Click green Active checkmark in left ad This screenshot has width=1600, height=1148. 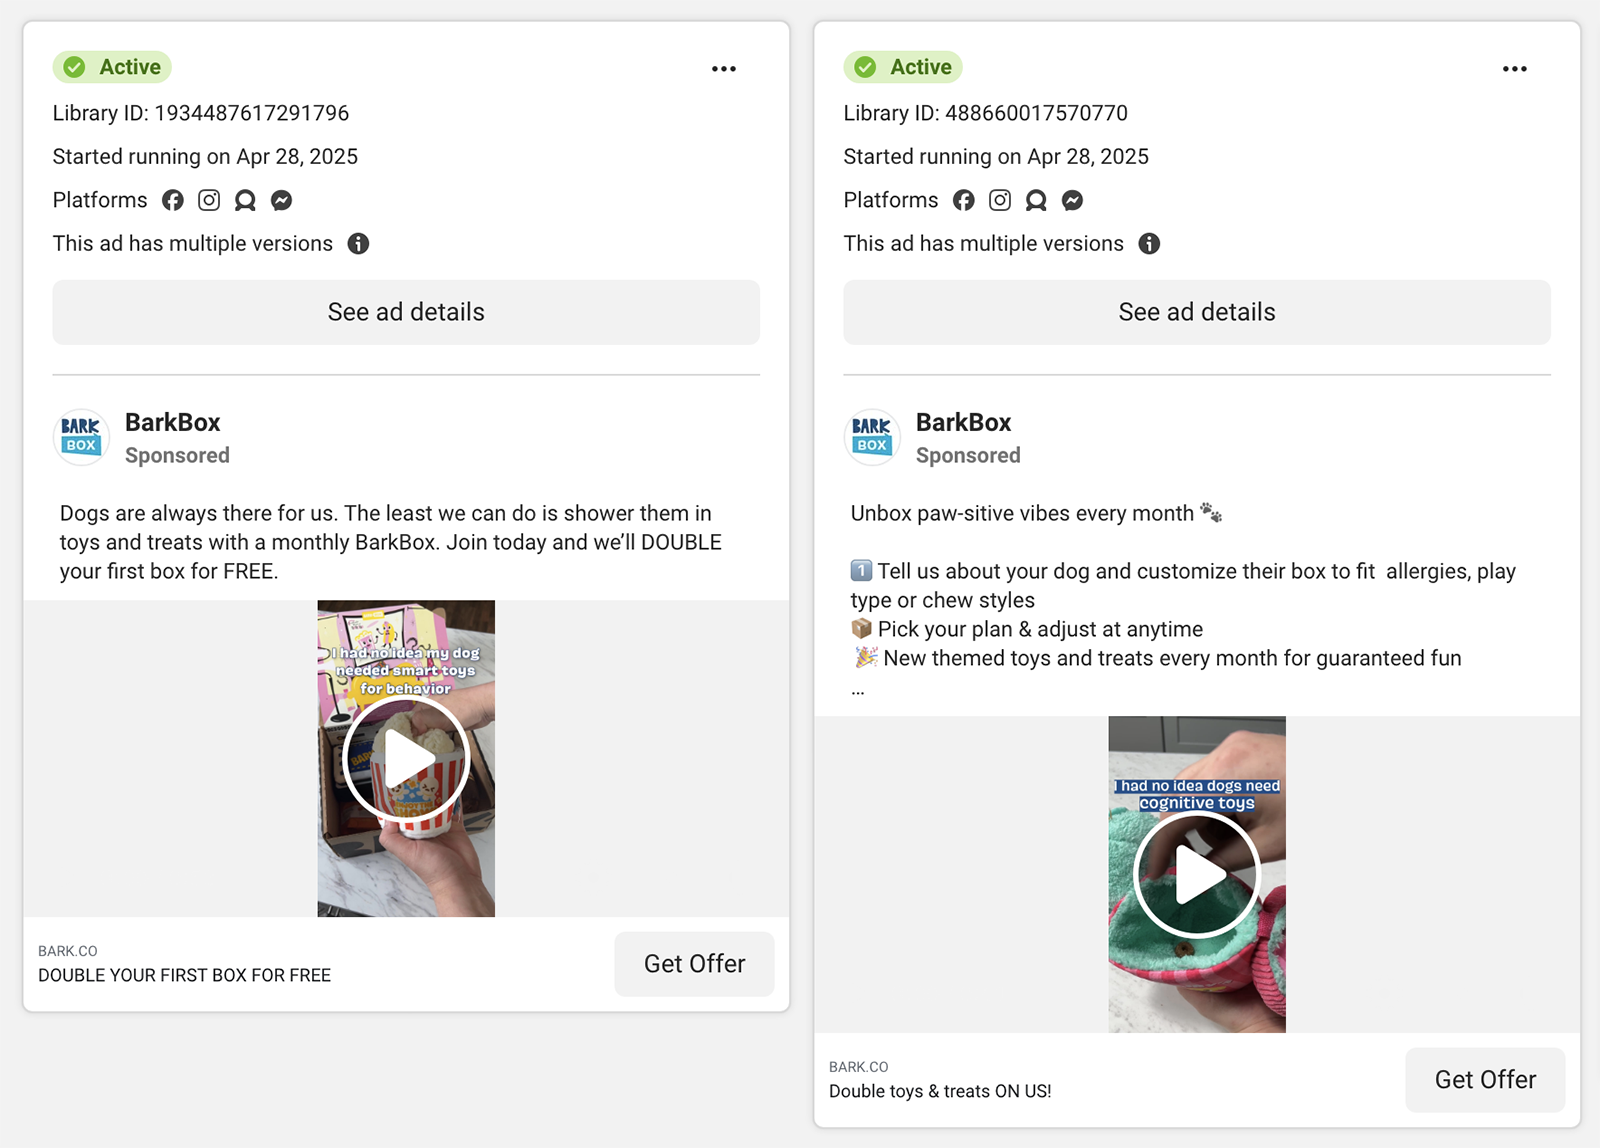[75, 67]
